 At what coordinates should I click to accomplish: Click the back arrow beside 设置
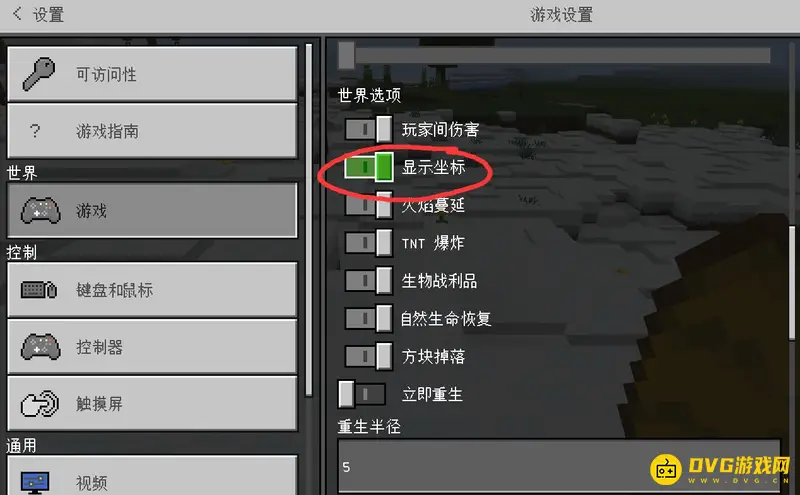click(x=17, y=13)
